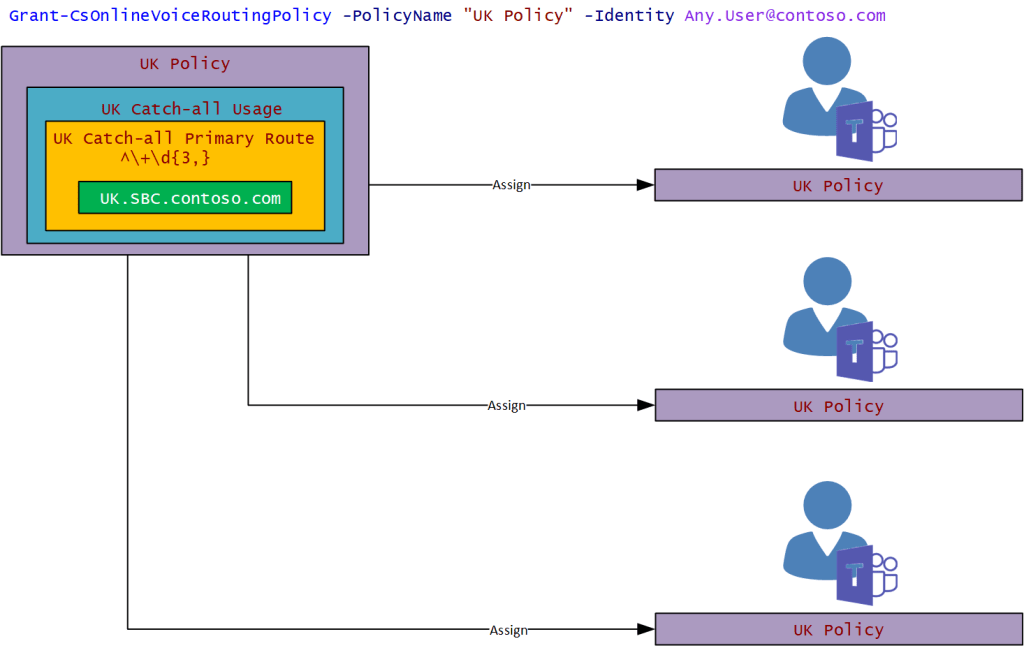Viewport: 1024px width, 648px height.
Task: Click the bottom Assign connector label
Action: click(x=508, y=630)
